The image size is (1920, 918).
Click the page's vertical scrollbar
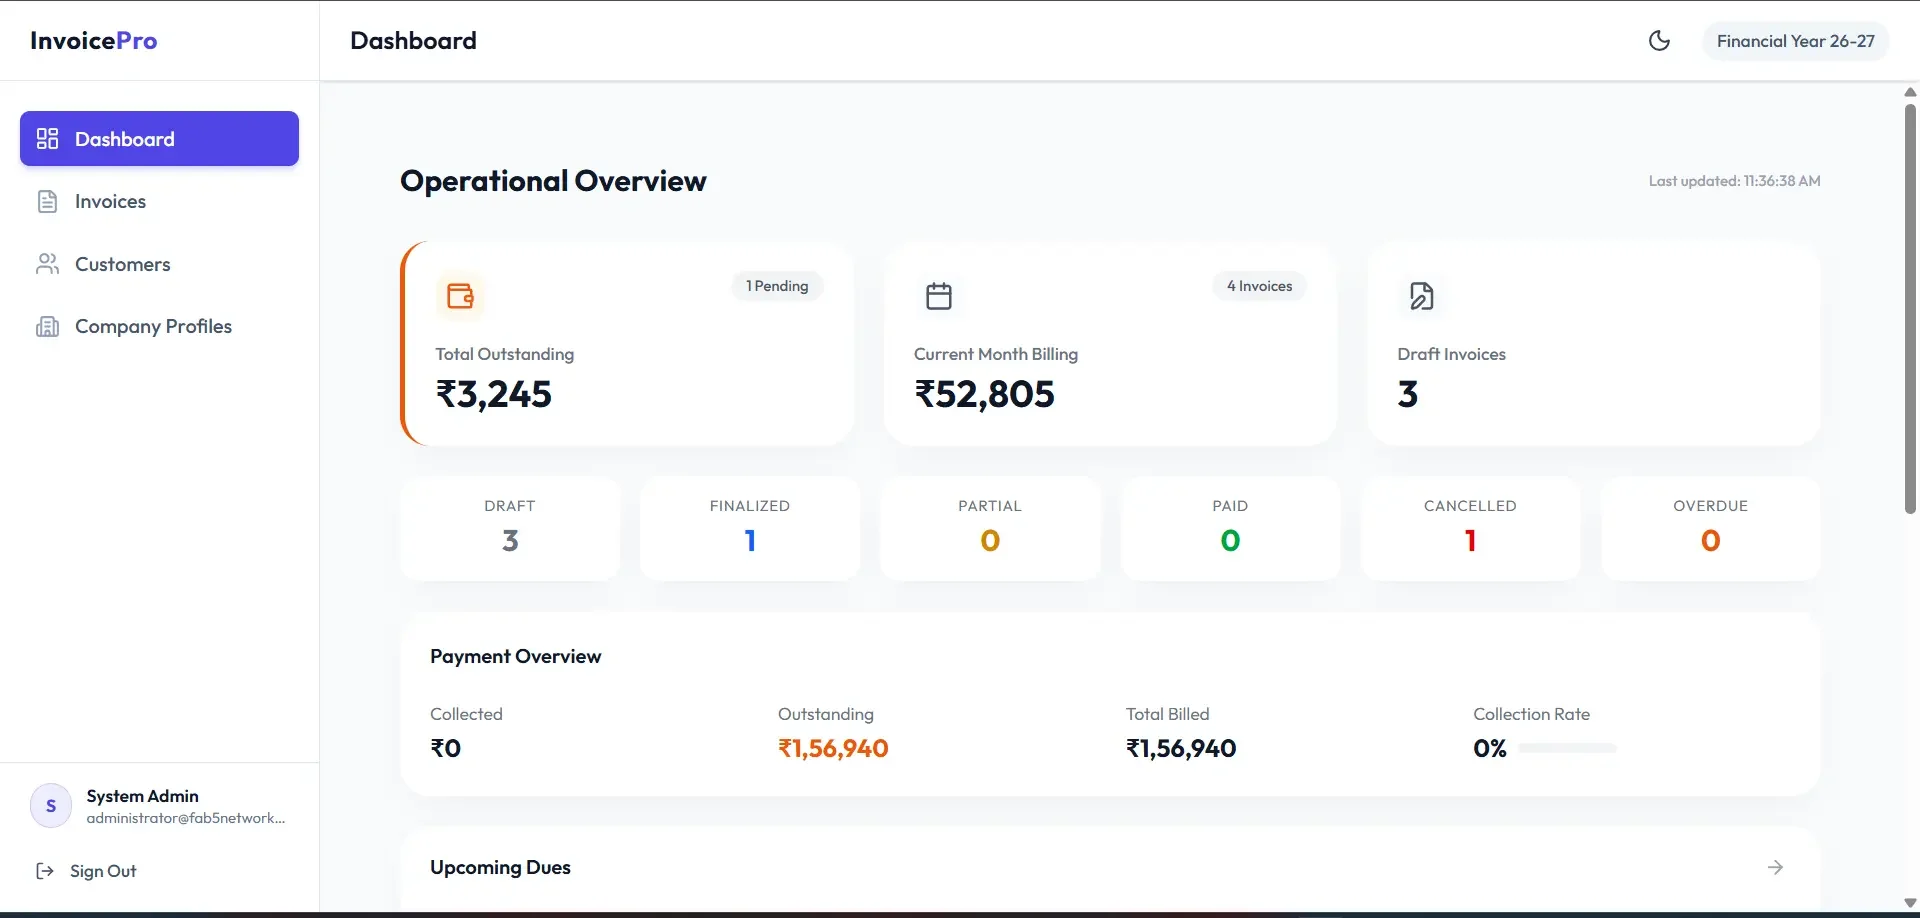pos(1910,309)
